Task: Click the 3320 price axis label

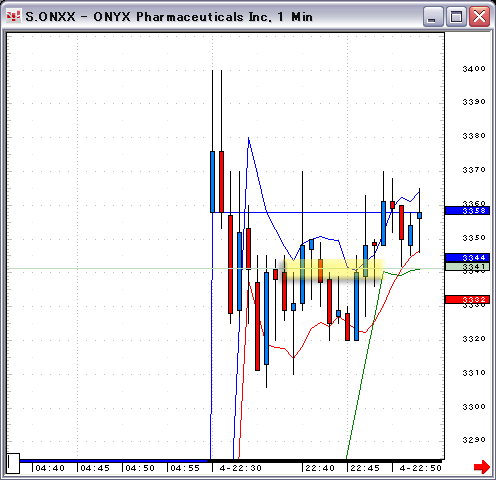Action: pos(474,339)
